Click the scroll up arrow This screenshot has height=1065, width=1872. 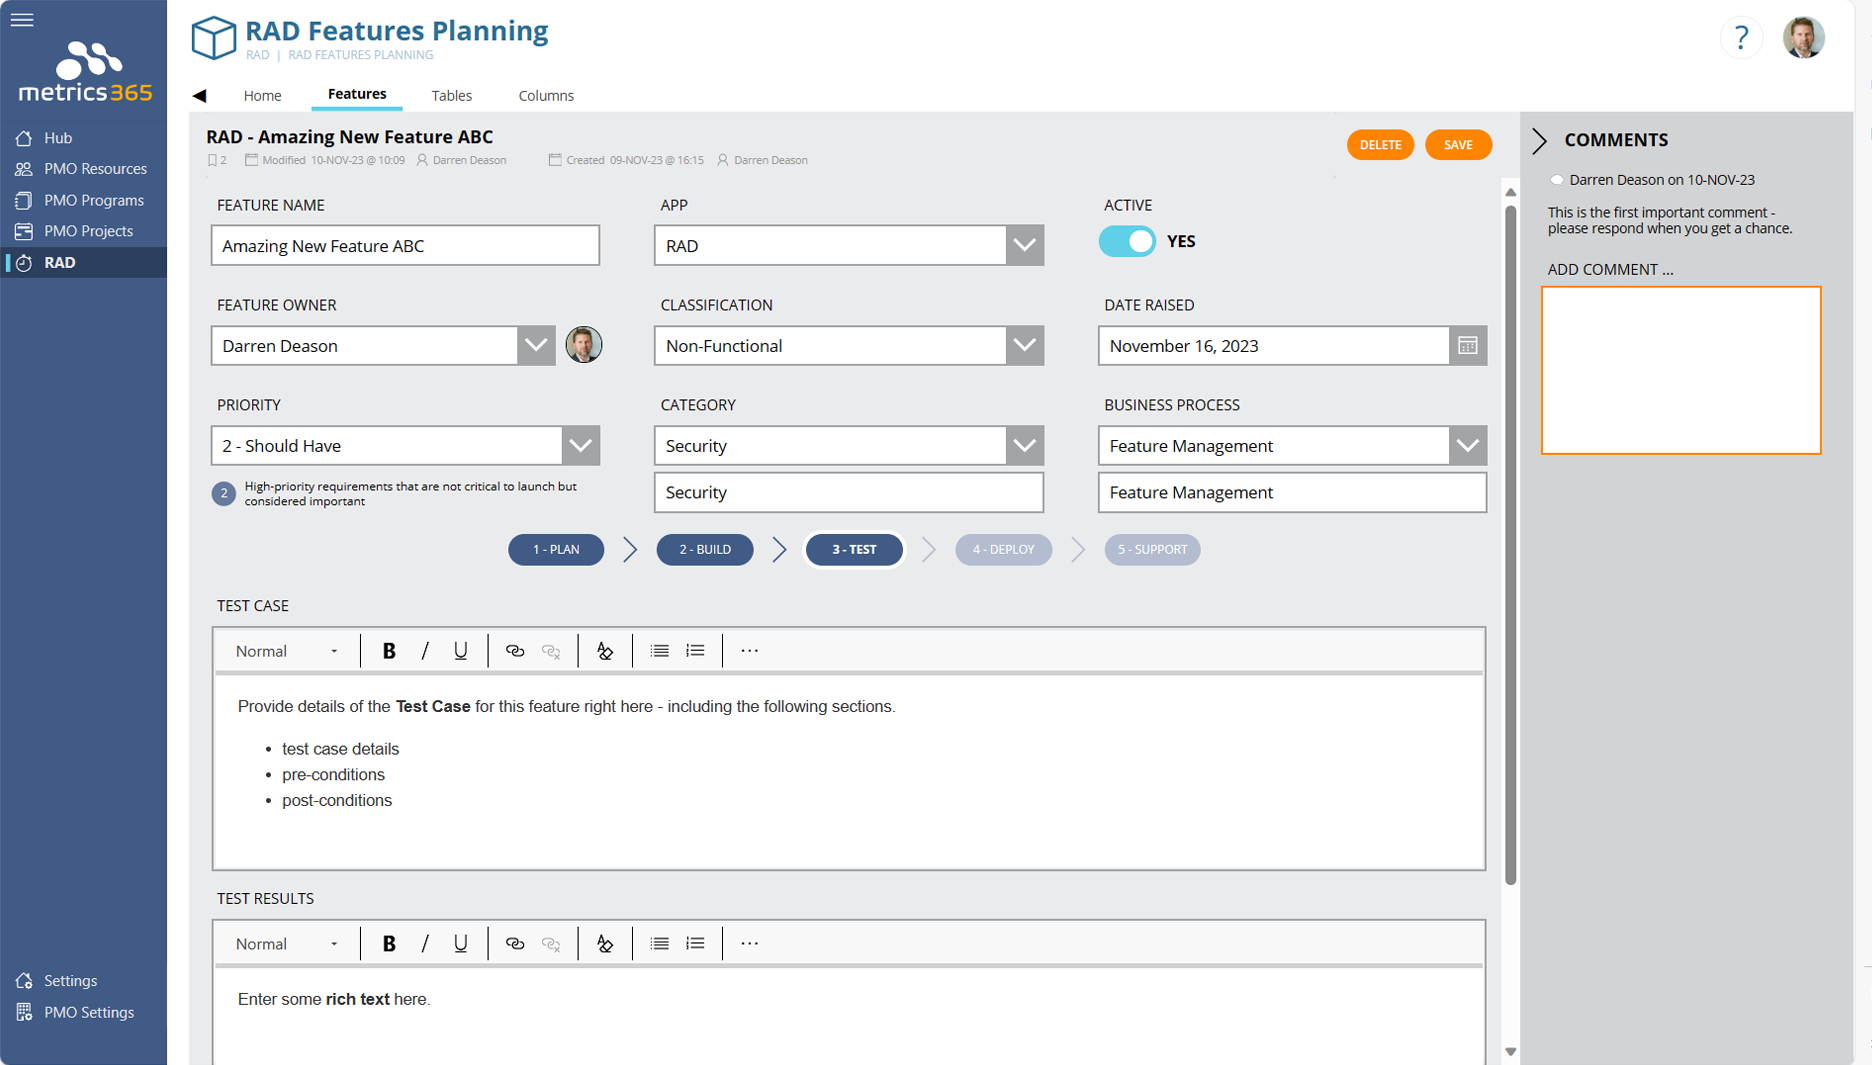(x=1510, y=192)
